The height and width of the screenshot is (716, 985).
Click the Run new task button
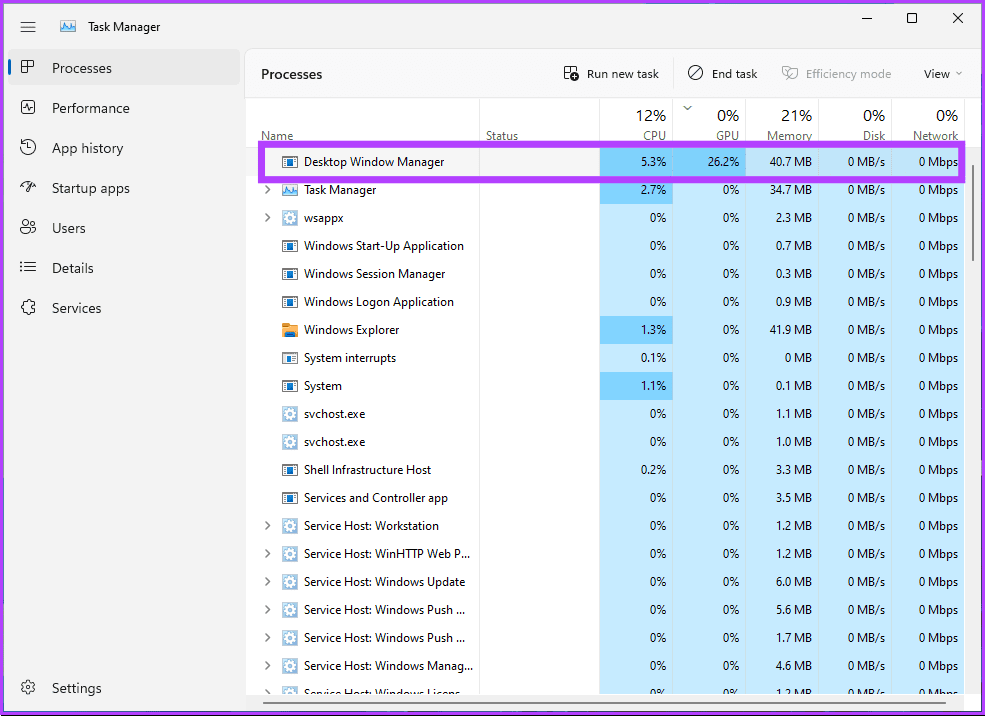tap(611, 73)
